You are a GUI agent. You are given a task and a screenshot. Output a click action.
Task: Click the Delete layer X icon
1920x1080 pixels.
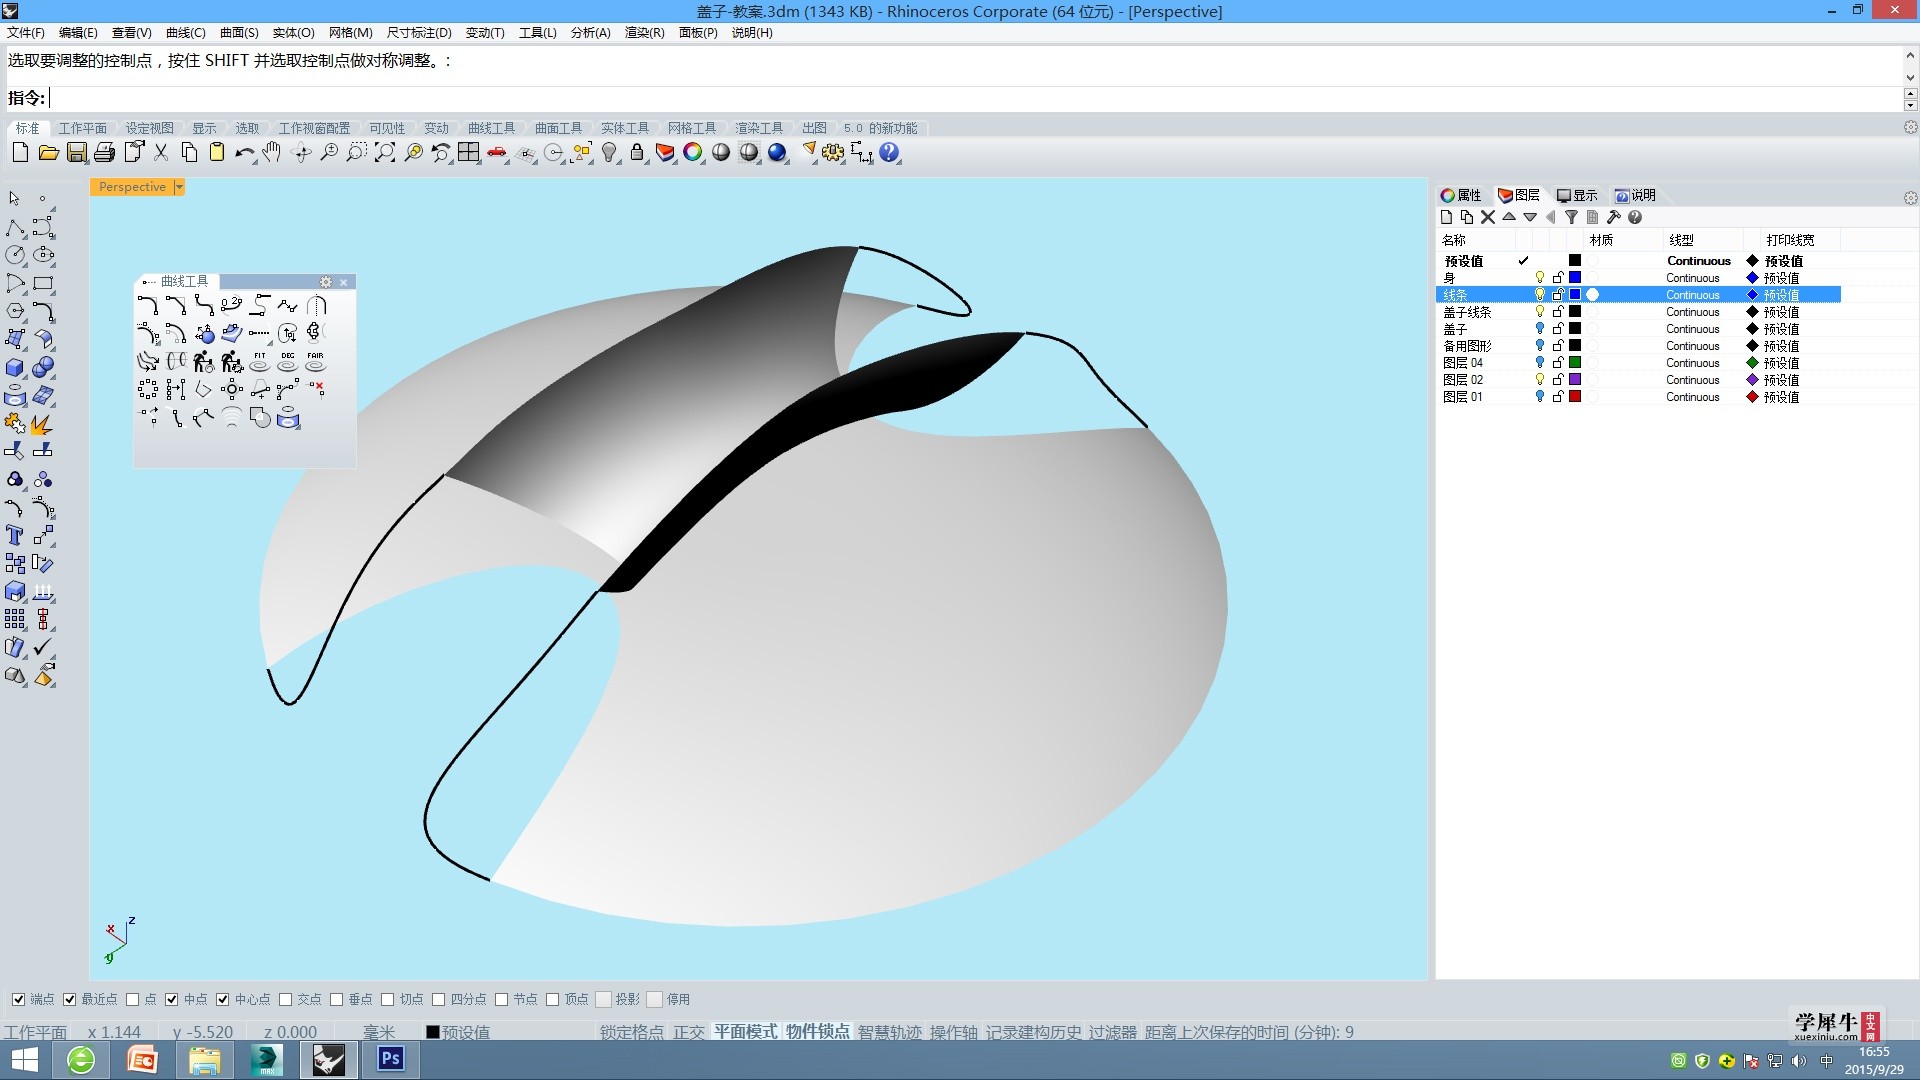(1488, 217)
